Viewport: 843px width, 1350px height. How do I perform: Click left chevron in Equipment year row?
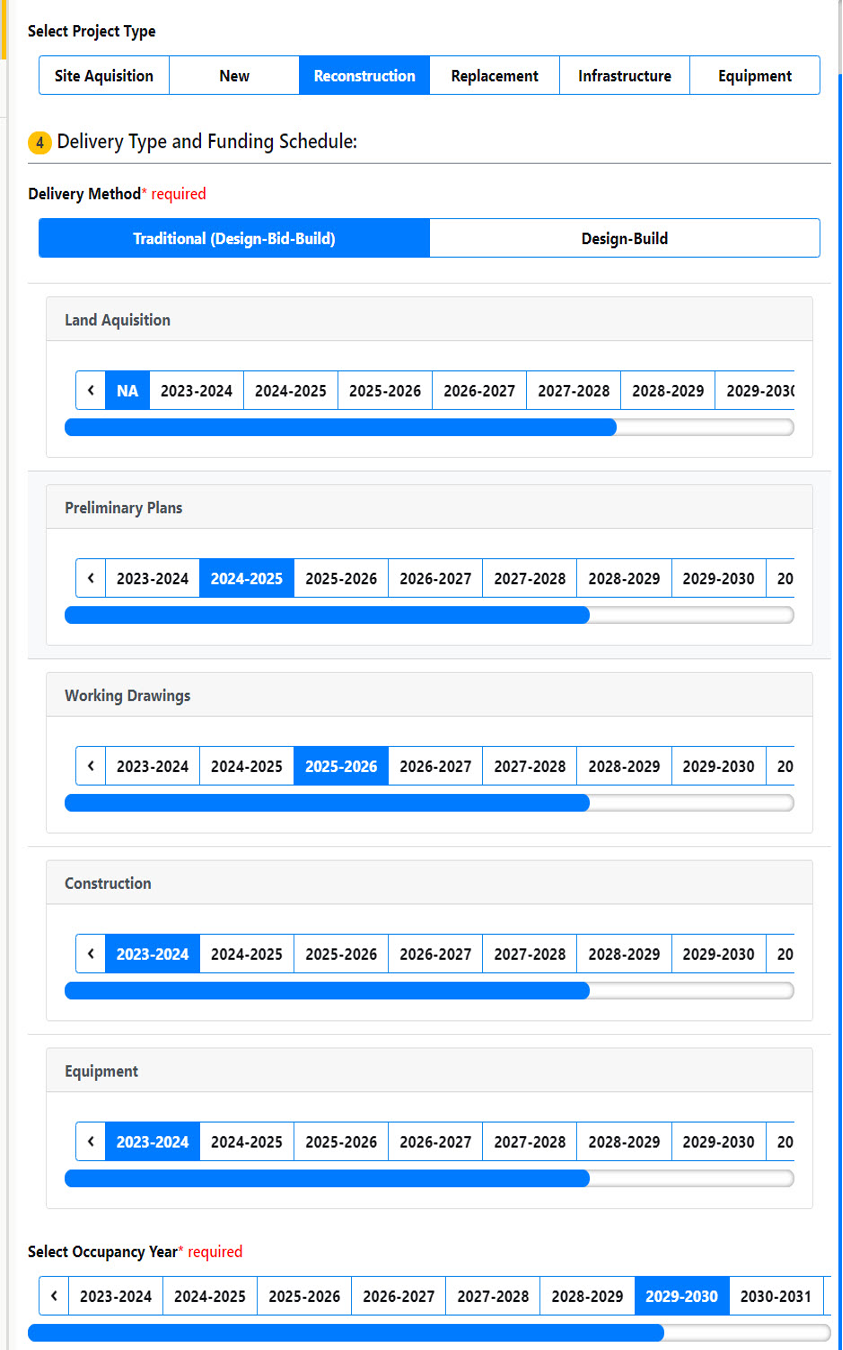tap(91, 1142)
